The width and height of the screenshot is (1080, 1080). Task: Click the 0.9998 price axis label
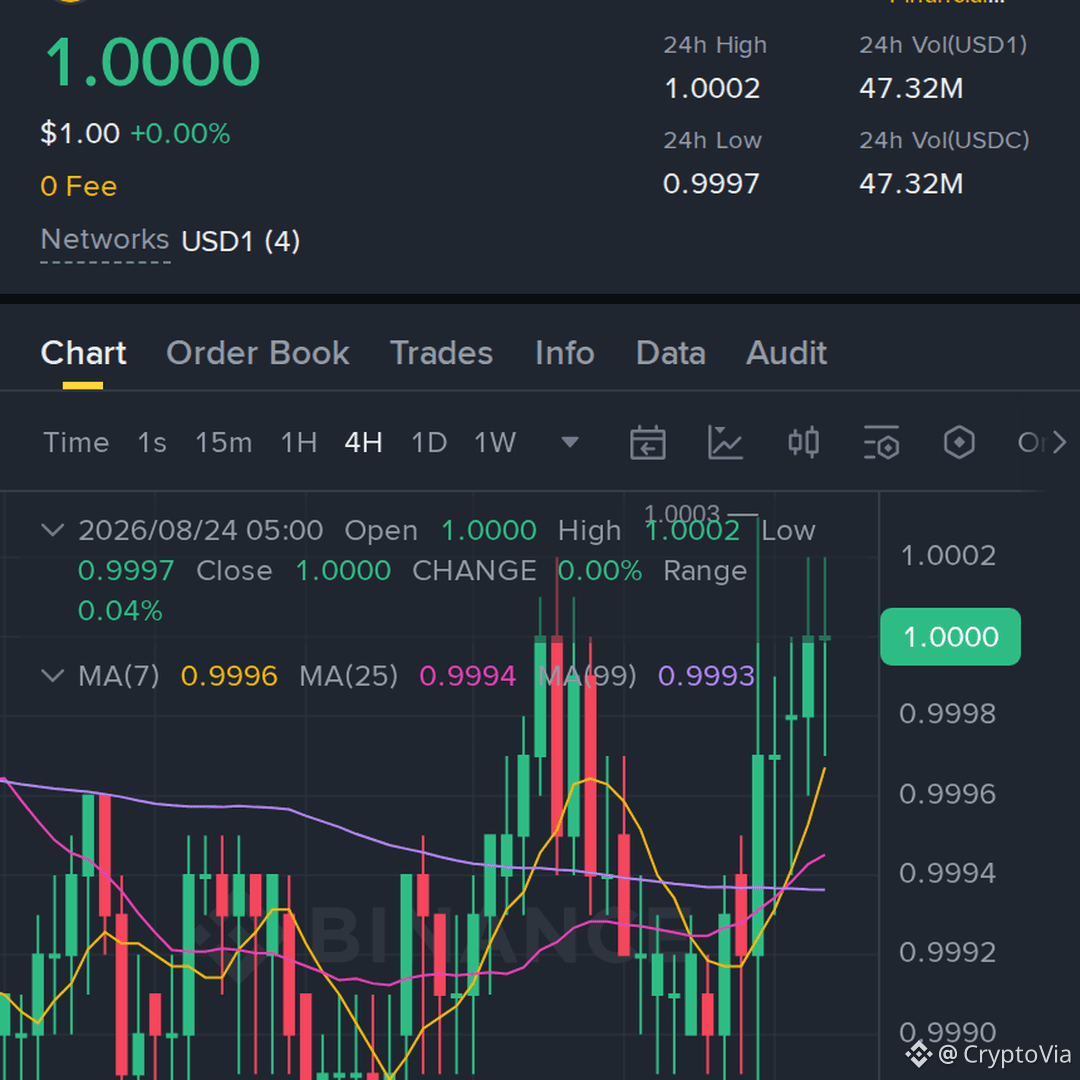(947, 714)
